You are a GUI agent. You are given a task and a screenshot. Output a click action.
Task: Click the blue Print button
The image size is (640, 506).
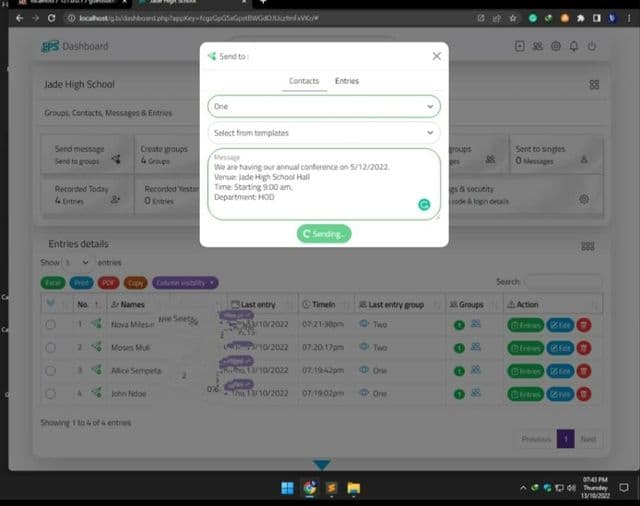81,283
